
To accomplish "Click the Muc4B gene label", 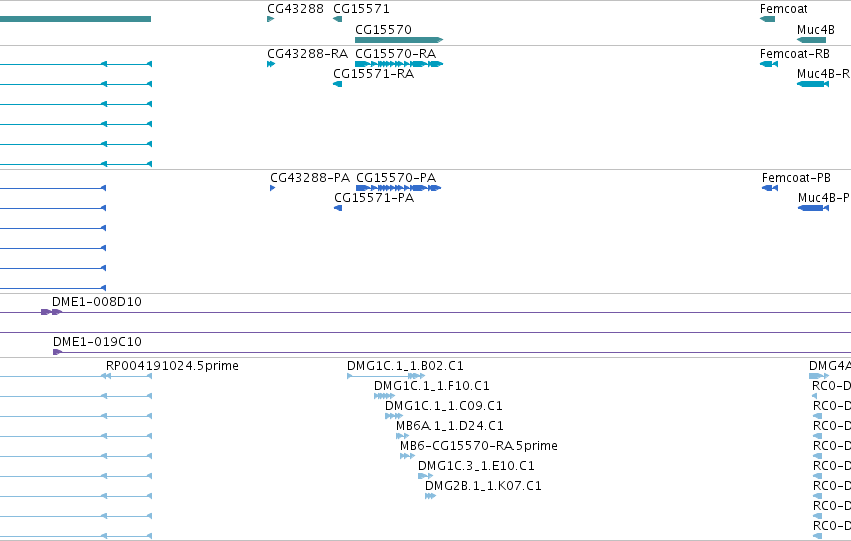I will pyautogui.click(x=816, y=29).
